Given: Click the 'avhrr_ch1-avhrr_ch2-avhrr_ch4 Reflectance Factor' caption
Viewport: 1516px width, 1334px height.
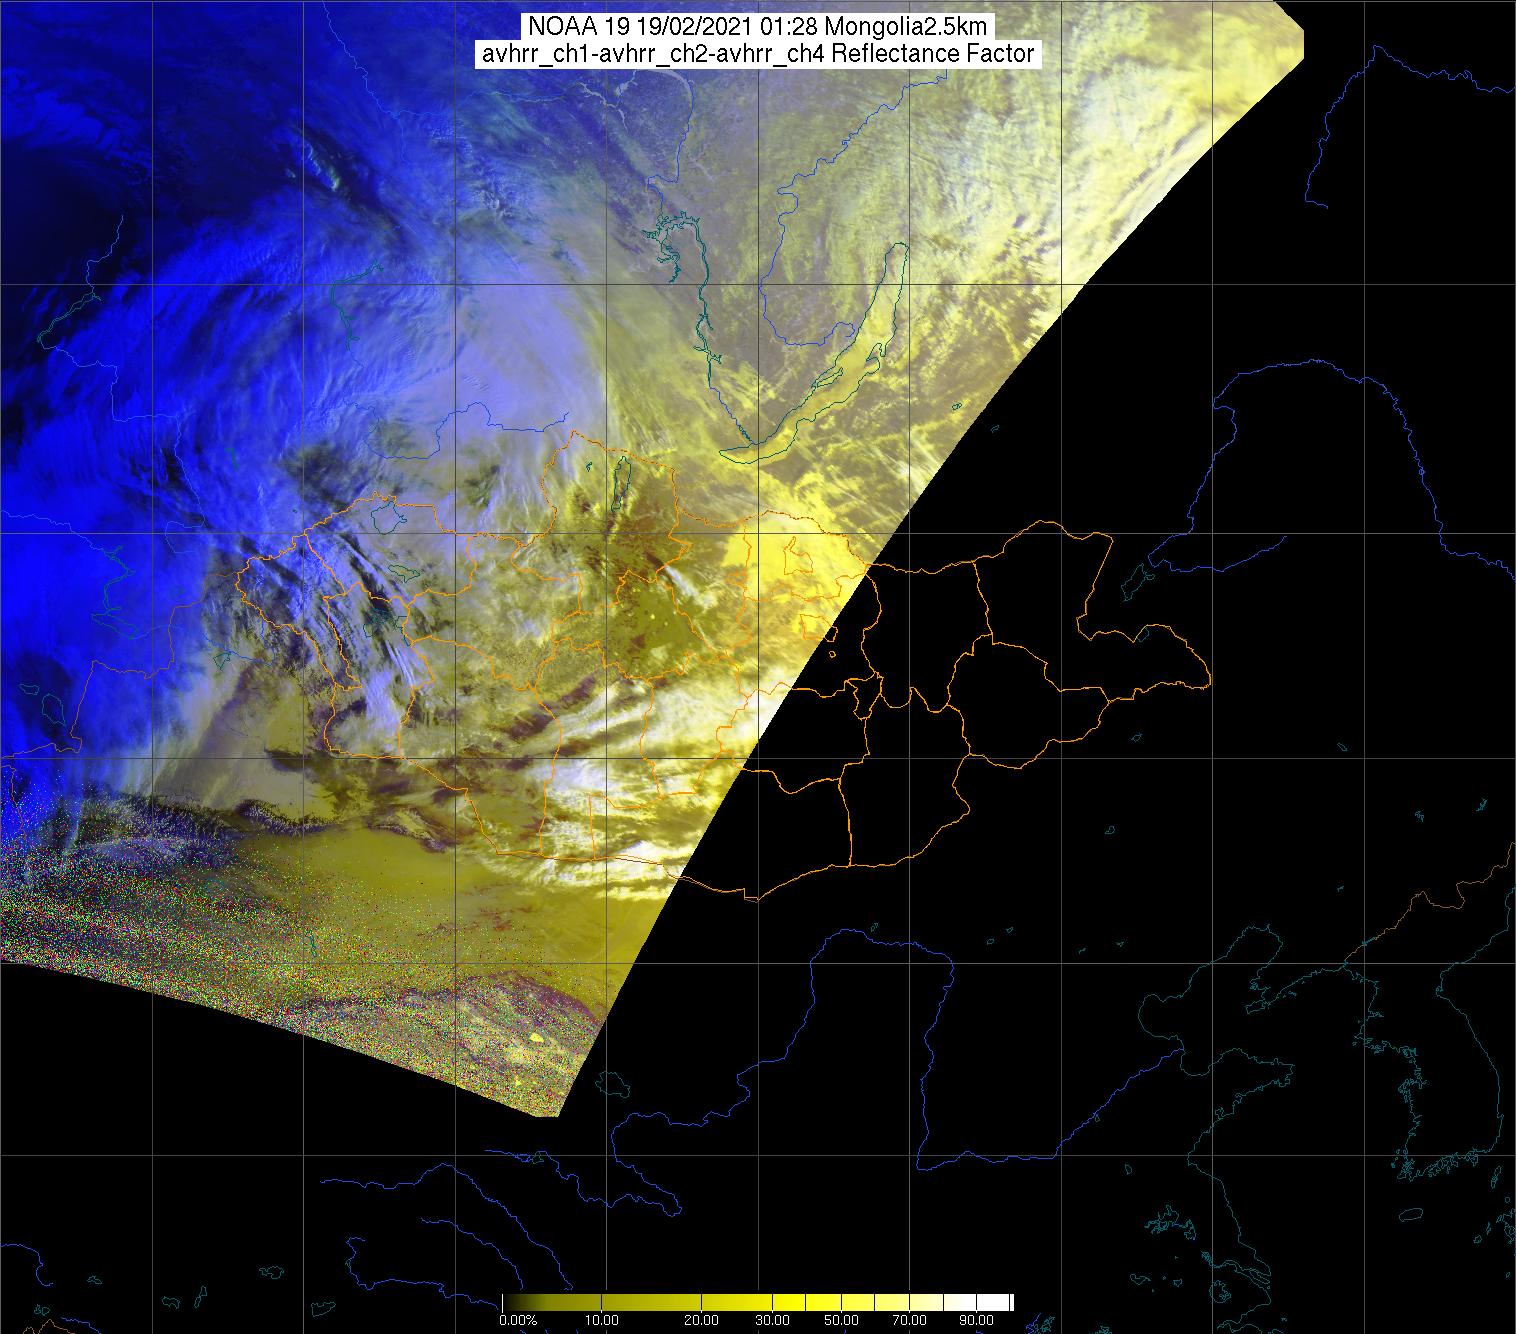Looking at the screenshot, I should tap(758, 54).
